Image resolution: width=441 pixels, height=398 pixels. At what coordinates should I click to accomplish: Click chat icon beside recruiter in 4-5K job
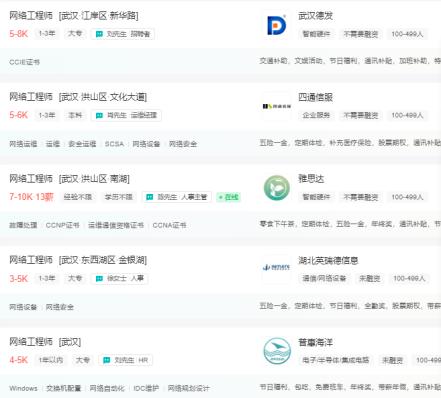click(x=106, y=360)
